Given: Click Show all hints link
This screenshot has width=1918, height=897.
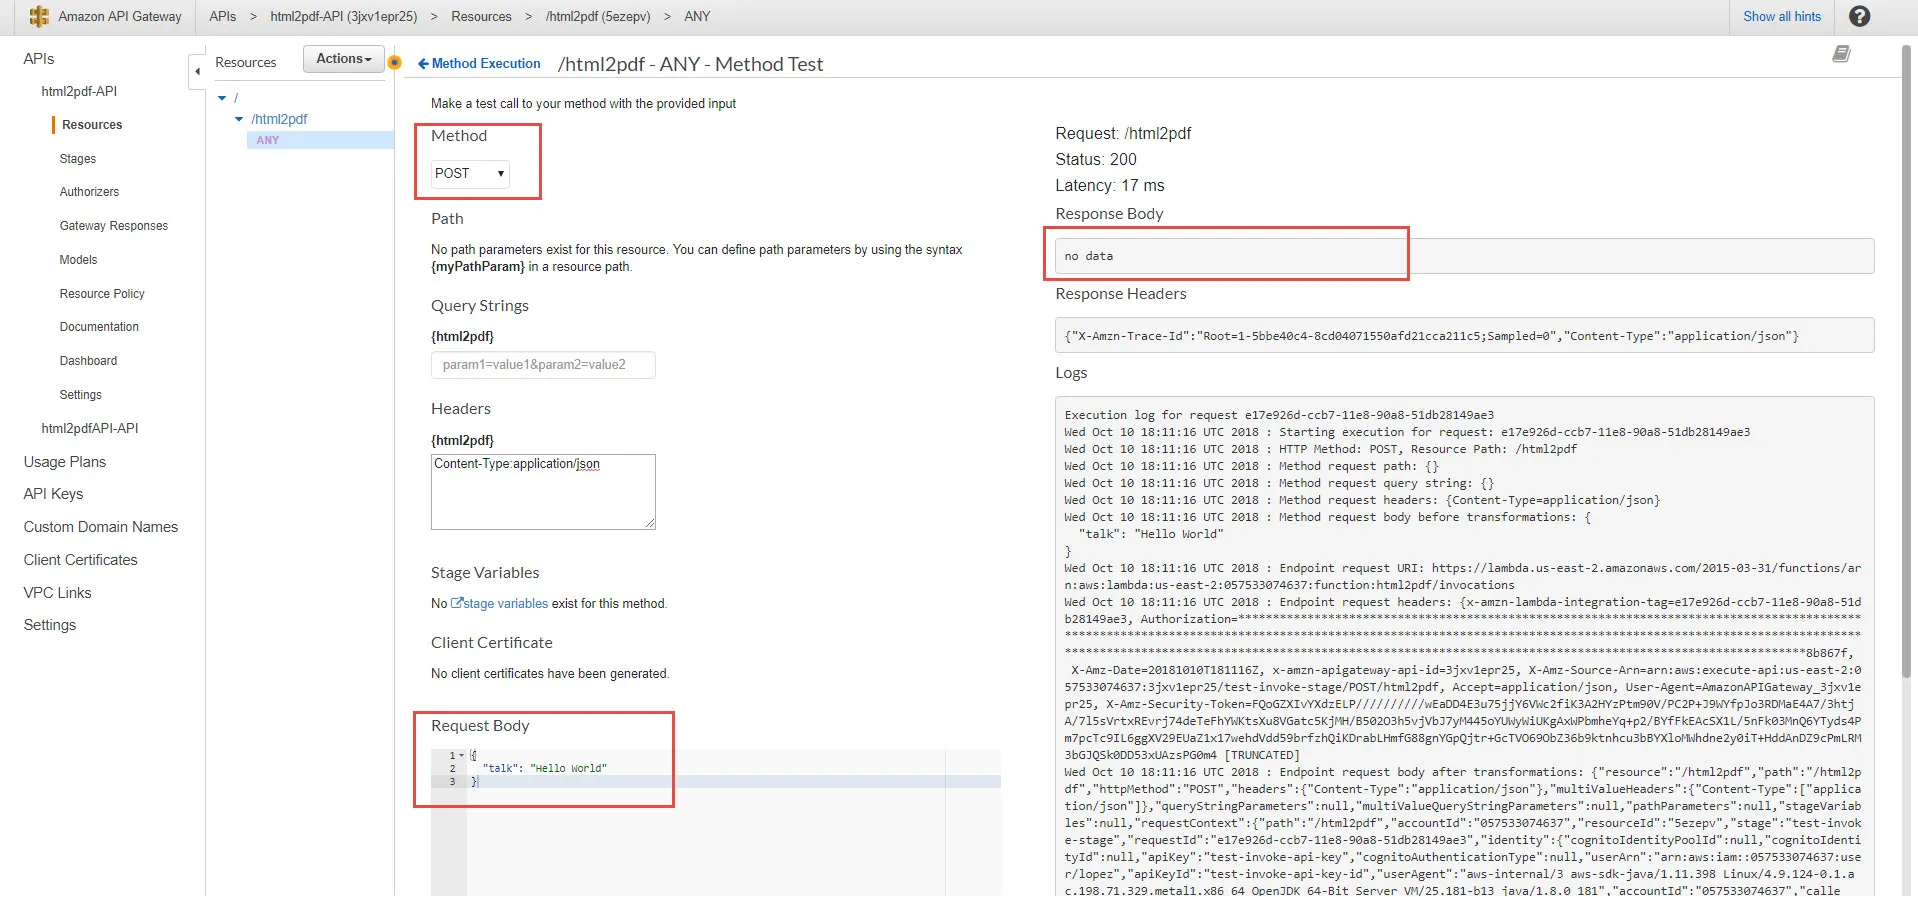Looking at the screenshot, I should click(x=1782, y=16).
